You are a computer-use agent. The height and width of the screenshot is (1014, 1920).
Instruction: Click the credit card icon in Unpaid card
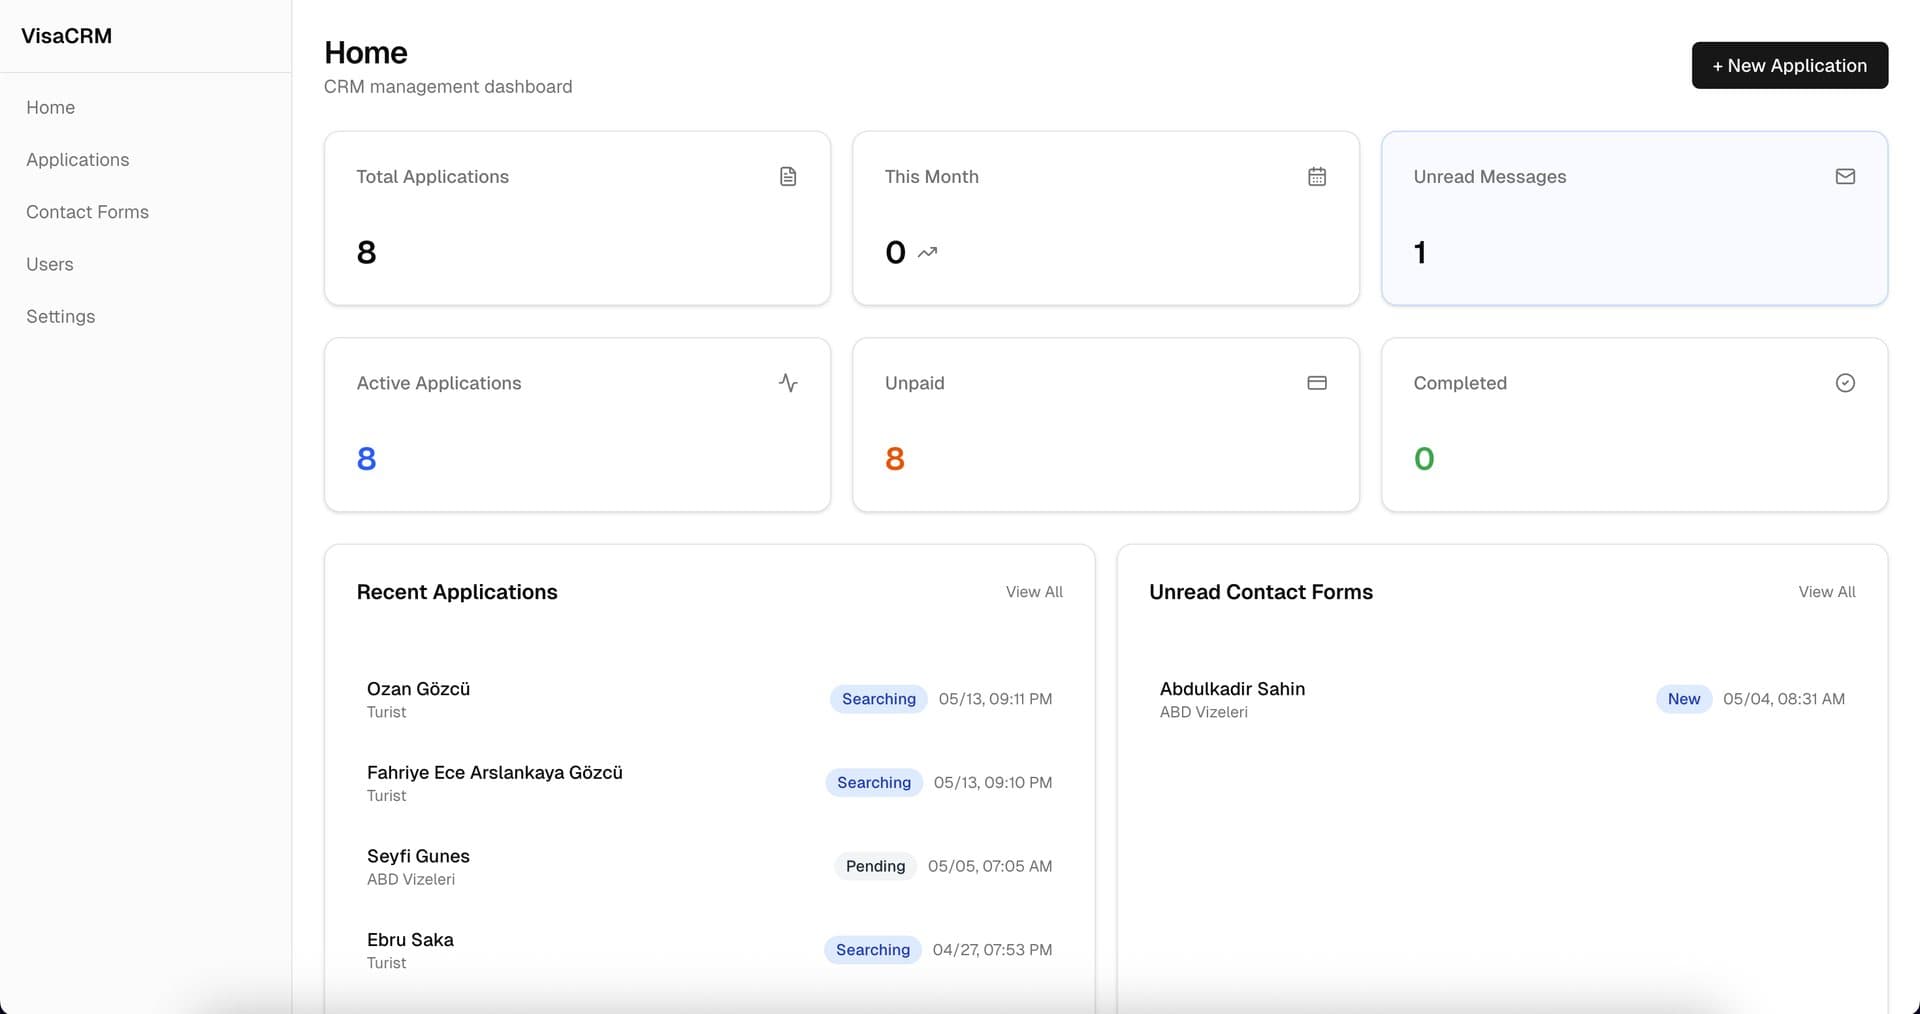pos(1317,383)
